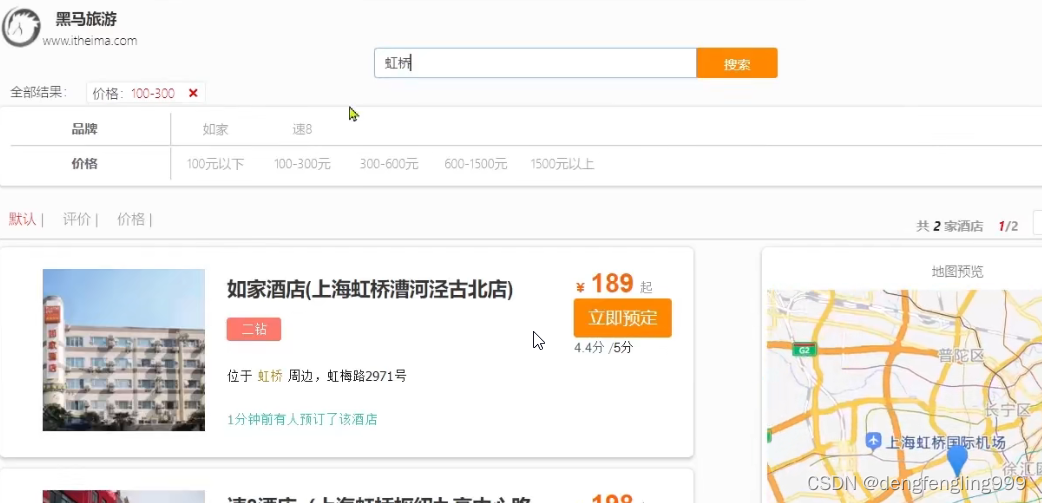This screenshot has height=503, width=1042.
Task: Click 长宁区 label on the map
Action: pyautogui.click(x=1007, y=410)
